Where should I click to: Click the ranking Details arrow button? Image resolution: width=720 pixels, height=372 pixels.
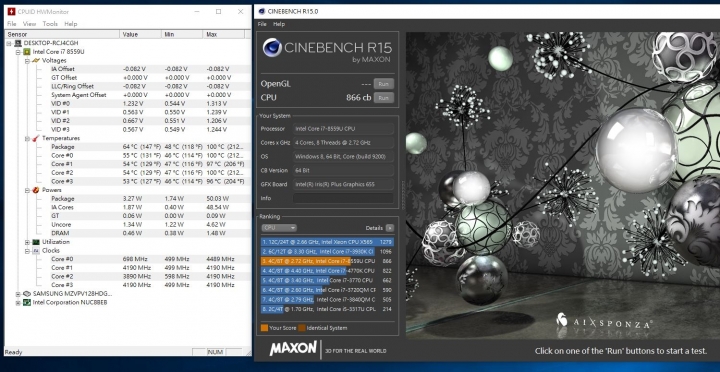(389, 228)
